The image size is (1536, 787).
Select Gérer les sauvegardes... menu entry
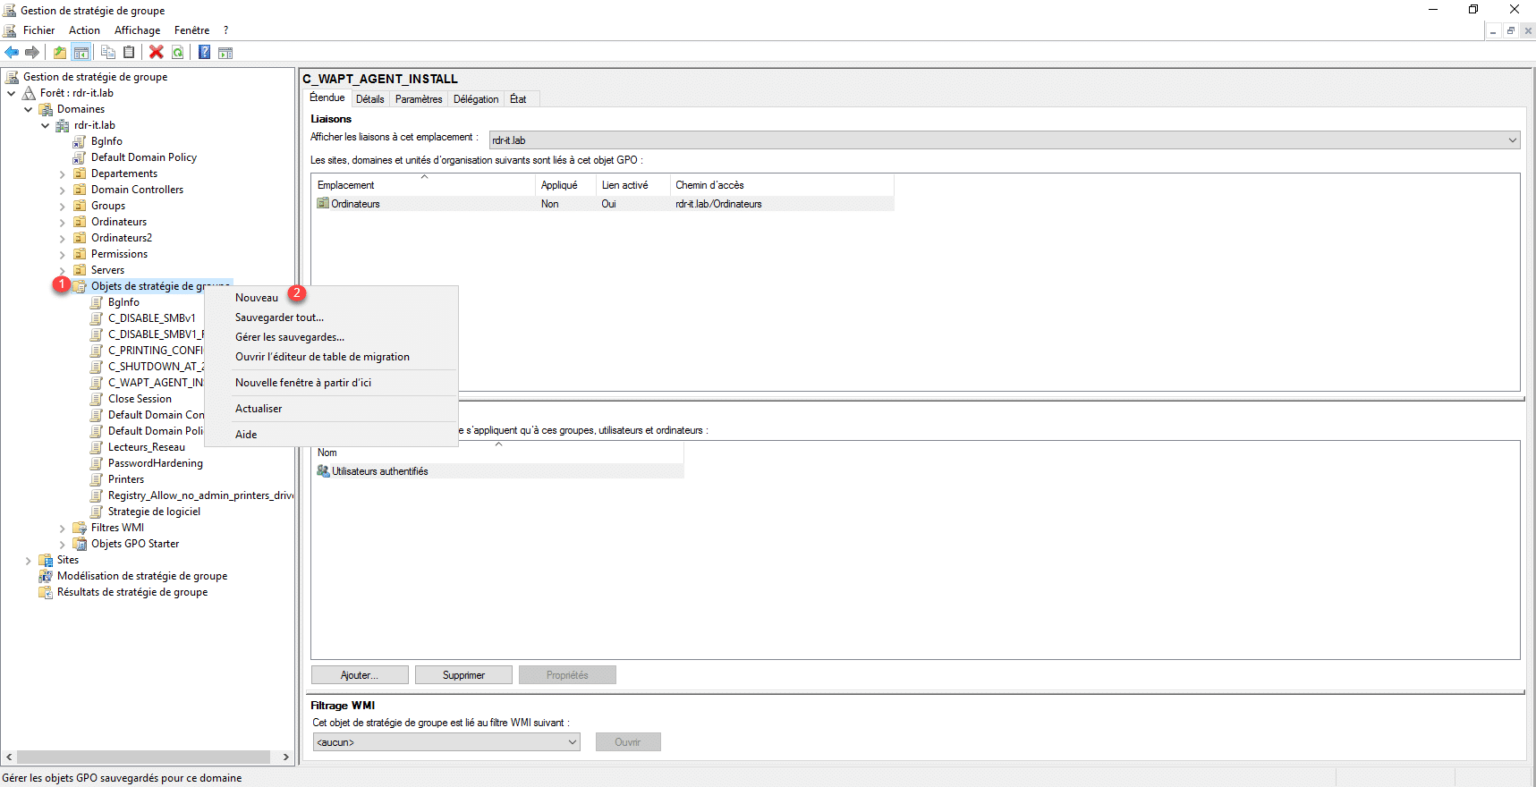point(290,337)
